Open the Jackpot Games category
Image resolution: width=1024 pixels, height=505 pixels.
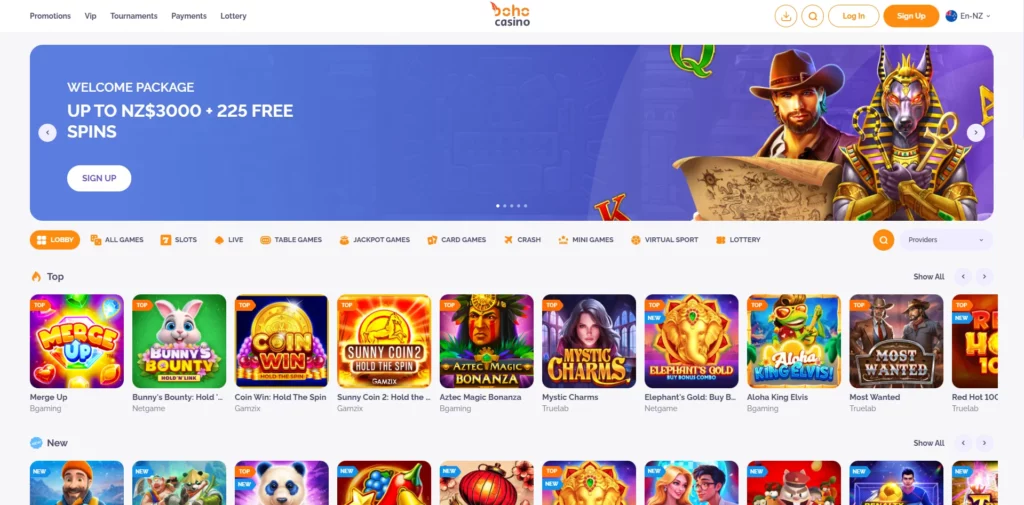click(375, 240)
